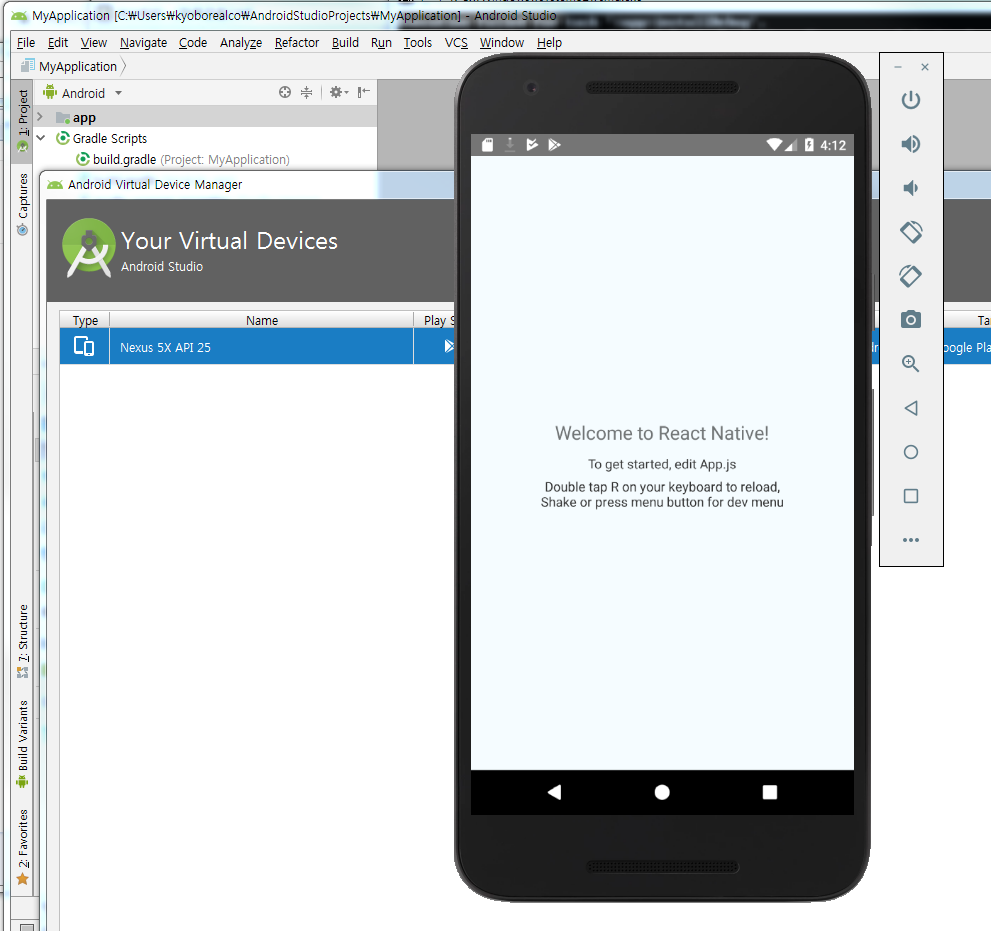Tap Wi-Fi signal icon in phone status bar
The height and width of the screenshot is (931, 991).
click(774, 145)
